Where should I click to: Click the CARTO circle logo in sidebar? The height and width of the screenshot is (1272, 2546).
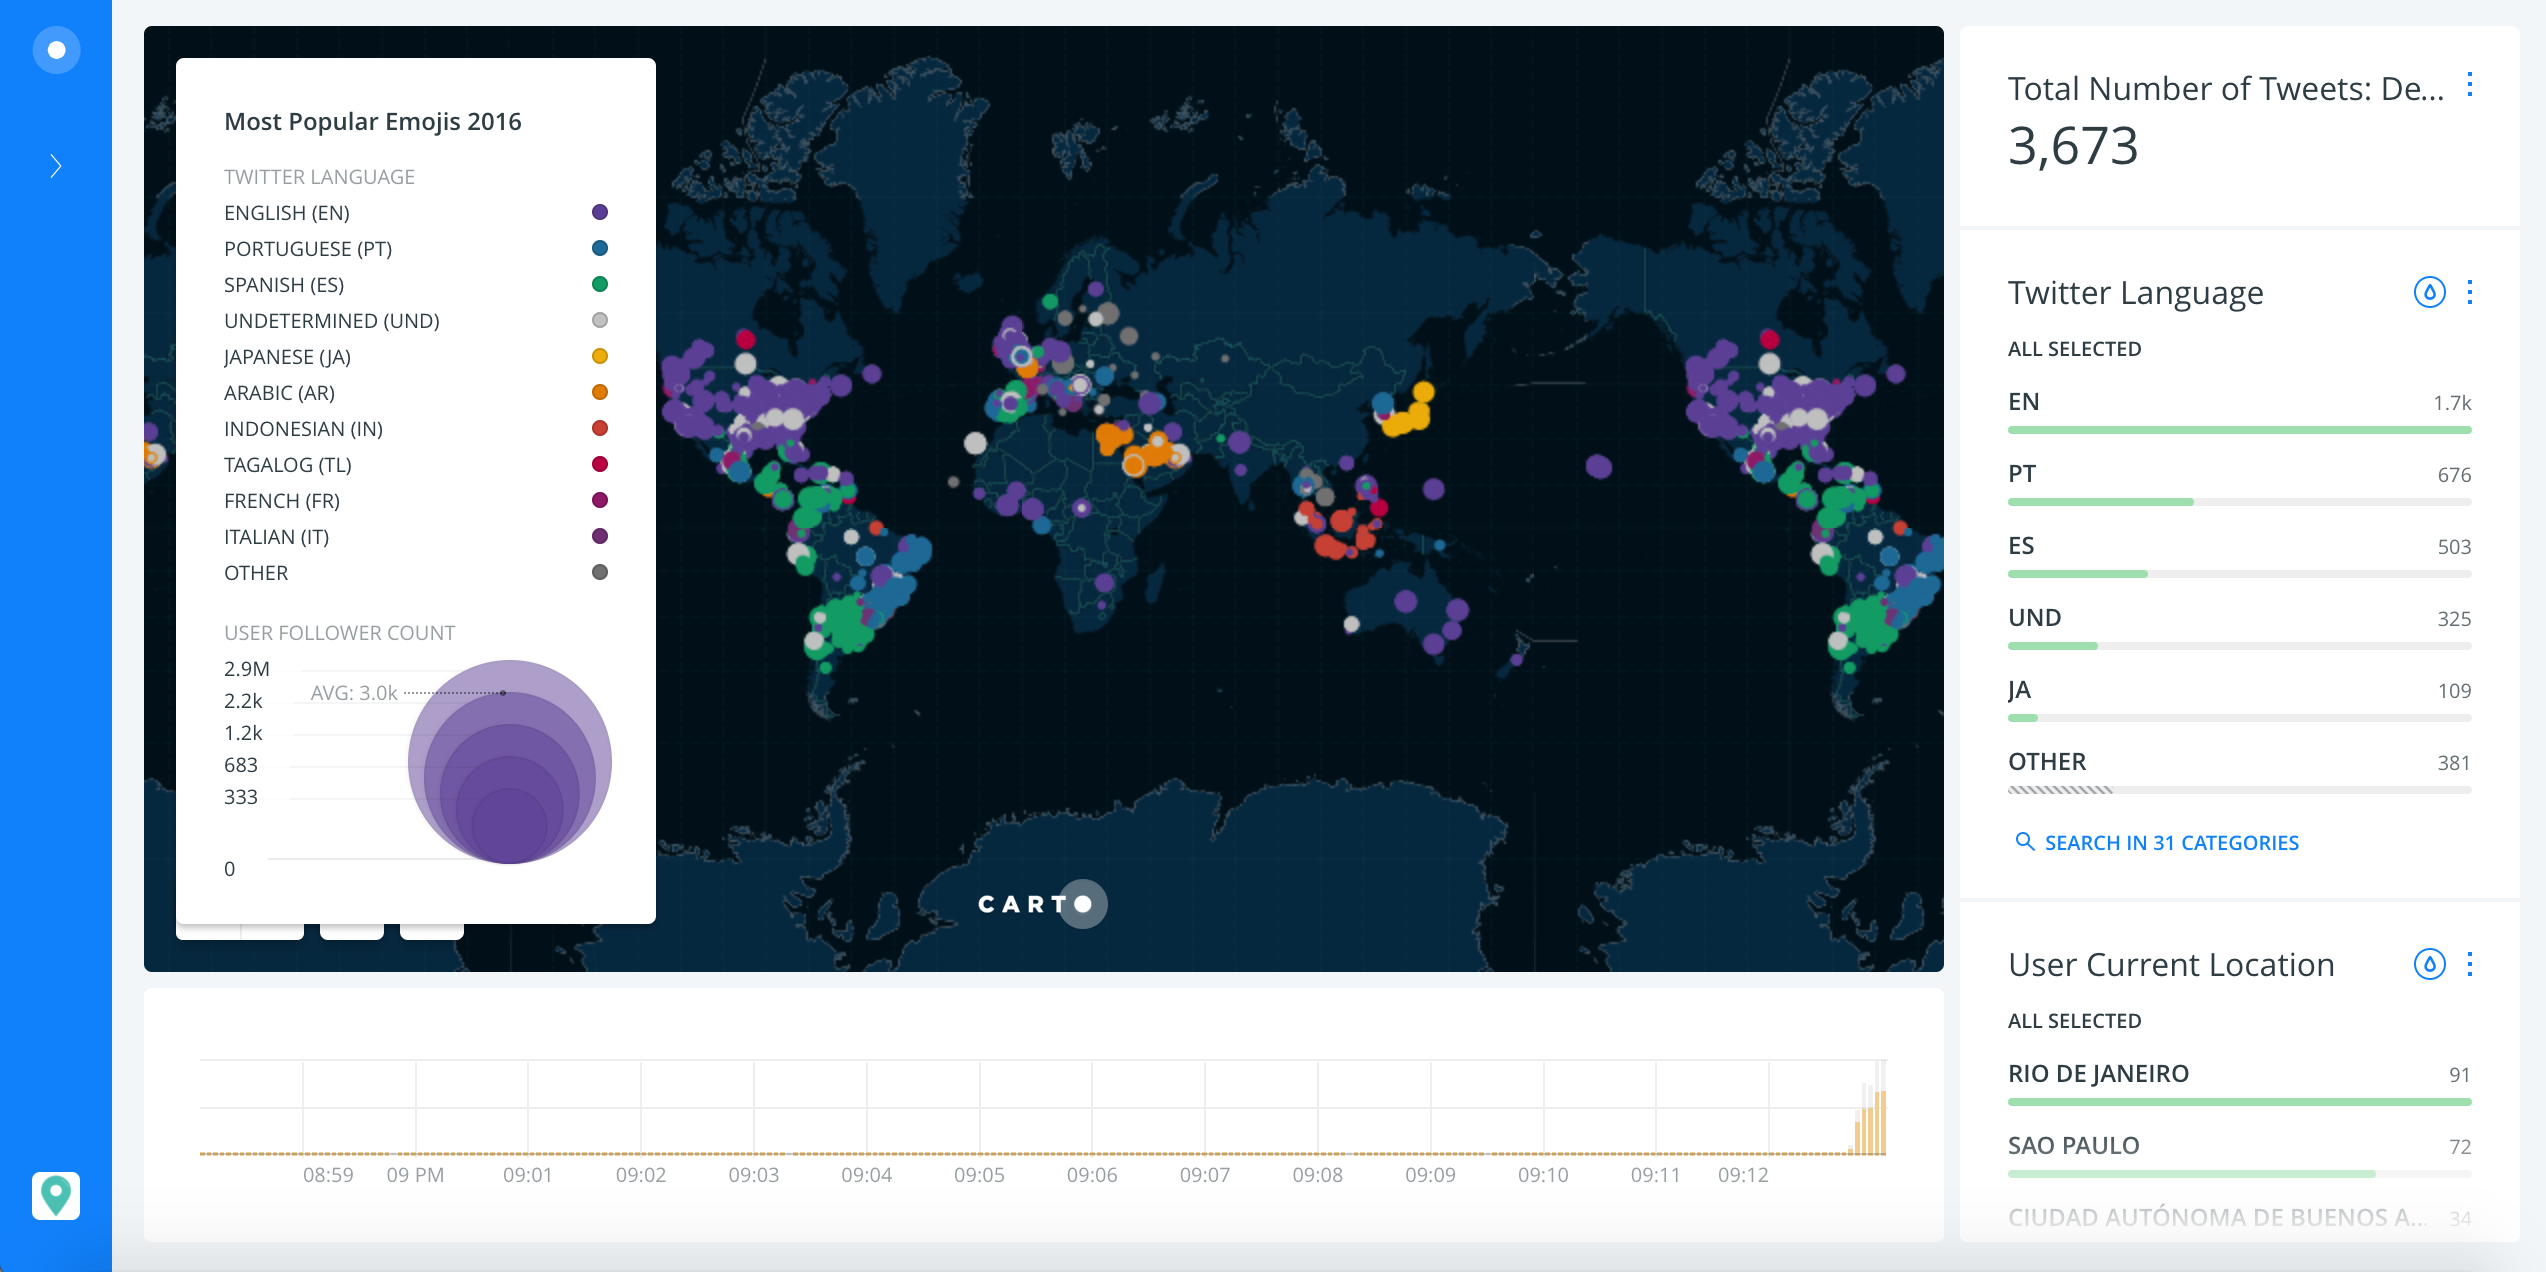pyautogui.click(x=56, y=50)
